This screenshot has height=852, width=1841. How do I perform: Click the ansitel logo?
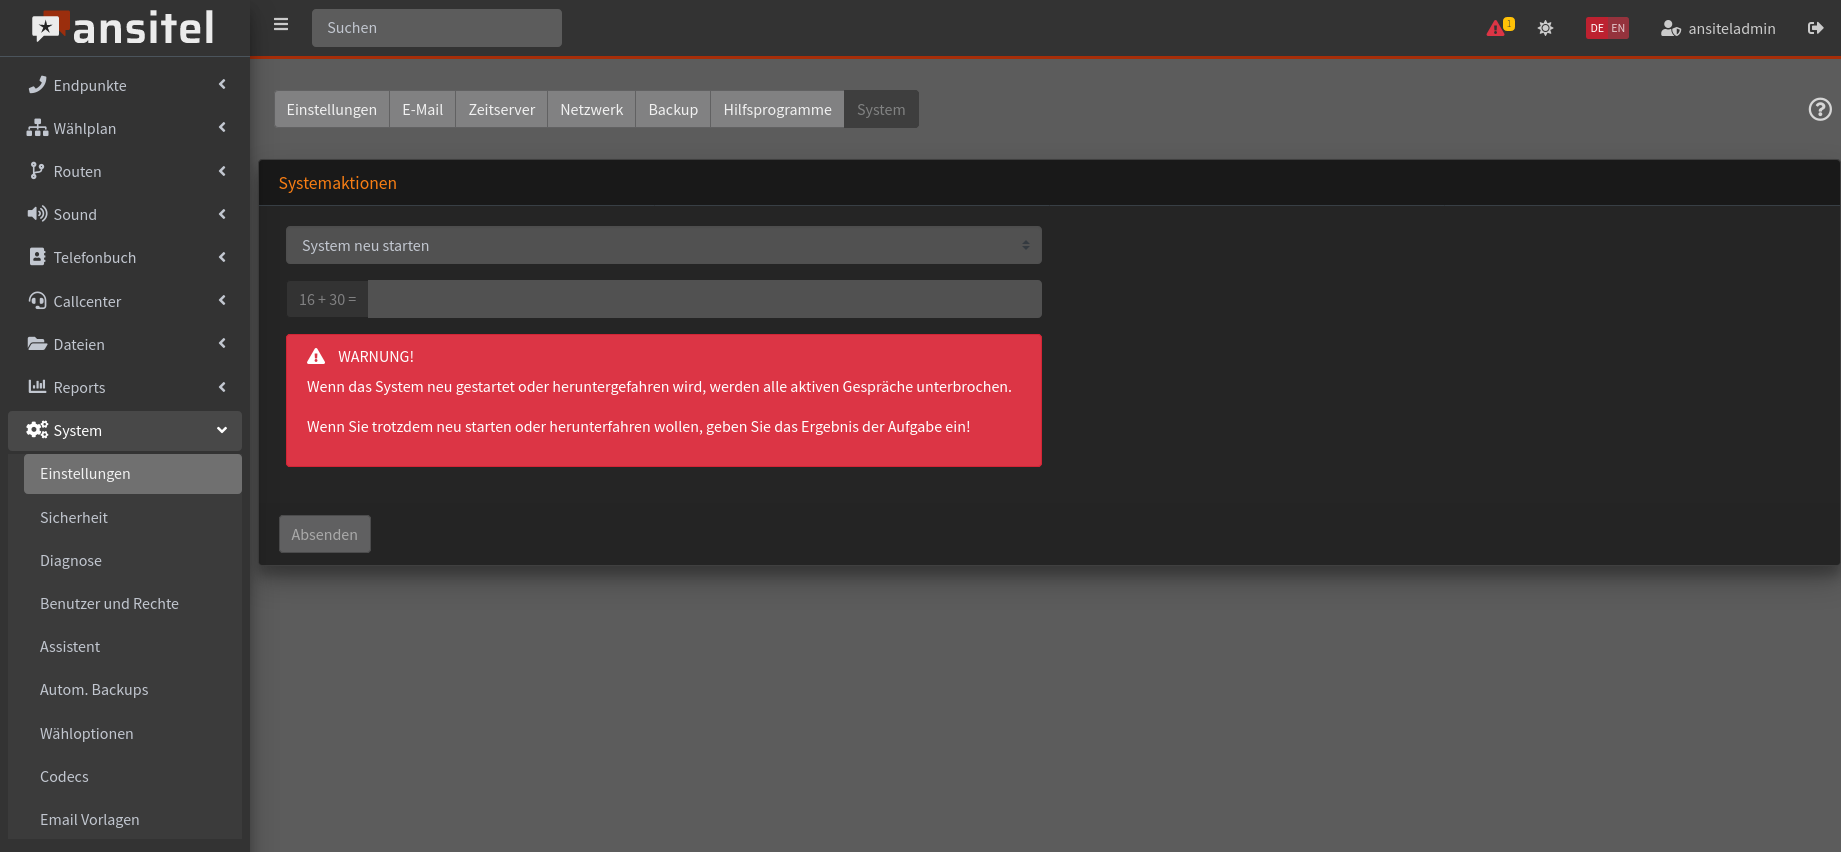point(124,28)
